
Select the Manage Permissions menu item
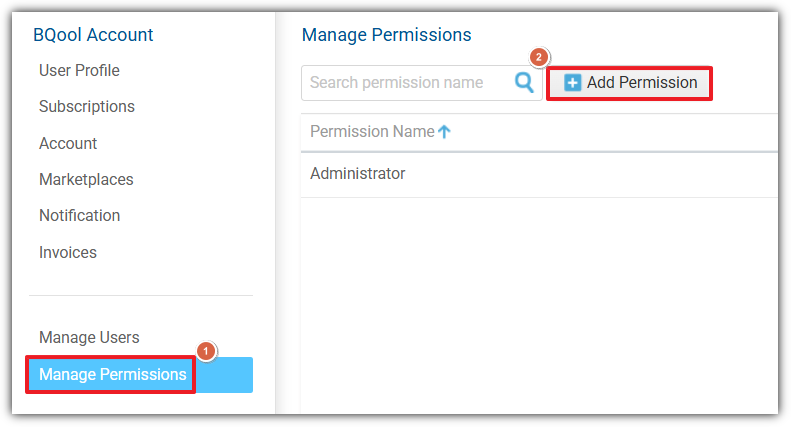141,375
